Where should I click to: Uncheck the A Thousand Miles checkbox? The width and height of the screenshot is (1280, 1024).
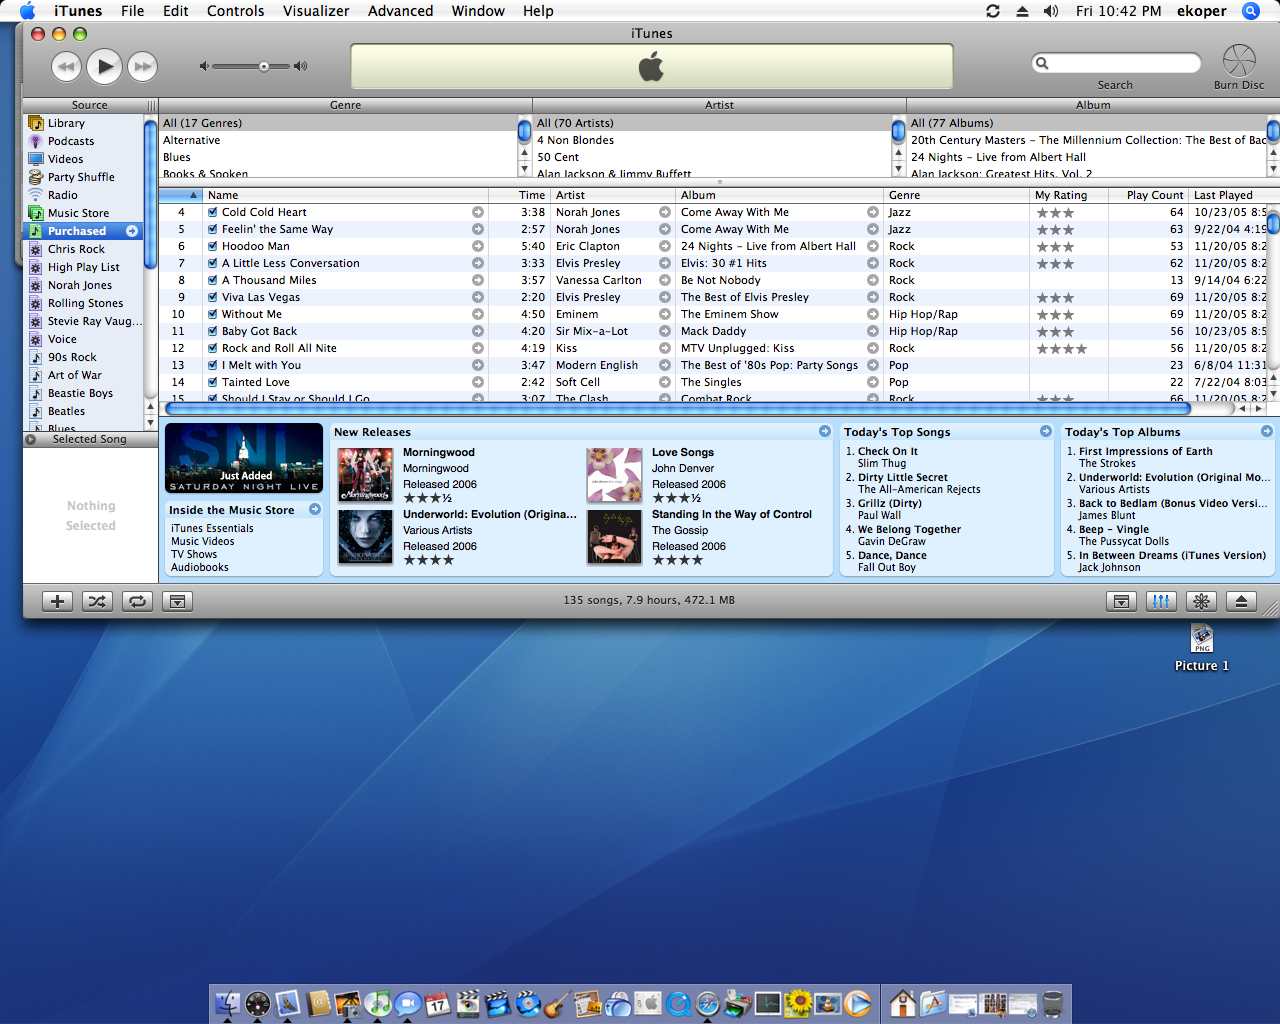pos(213,280)
